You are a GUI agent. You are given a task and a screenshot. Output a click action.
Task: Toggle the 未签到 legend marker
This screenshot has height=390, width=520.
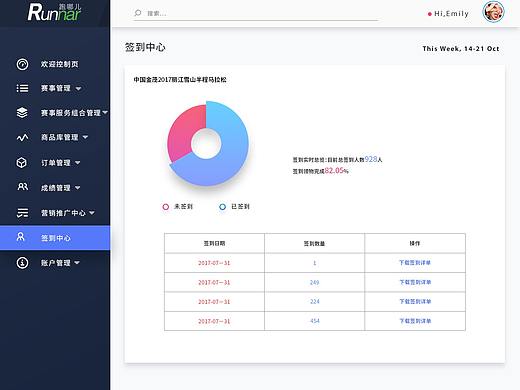point(166,207)
